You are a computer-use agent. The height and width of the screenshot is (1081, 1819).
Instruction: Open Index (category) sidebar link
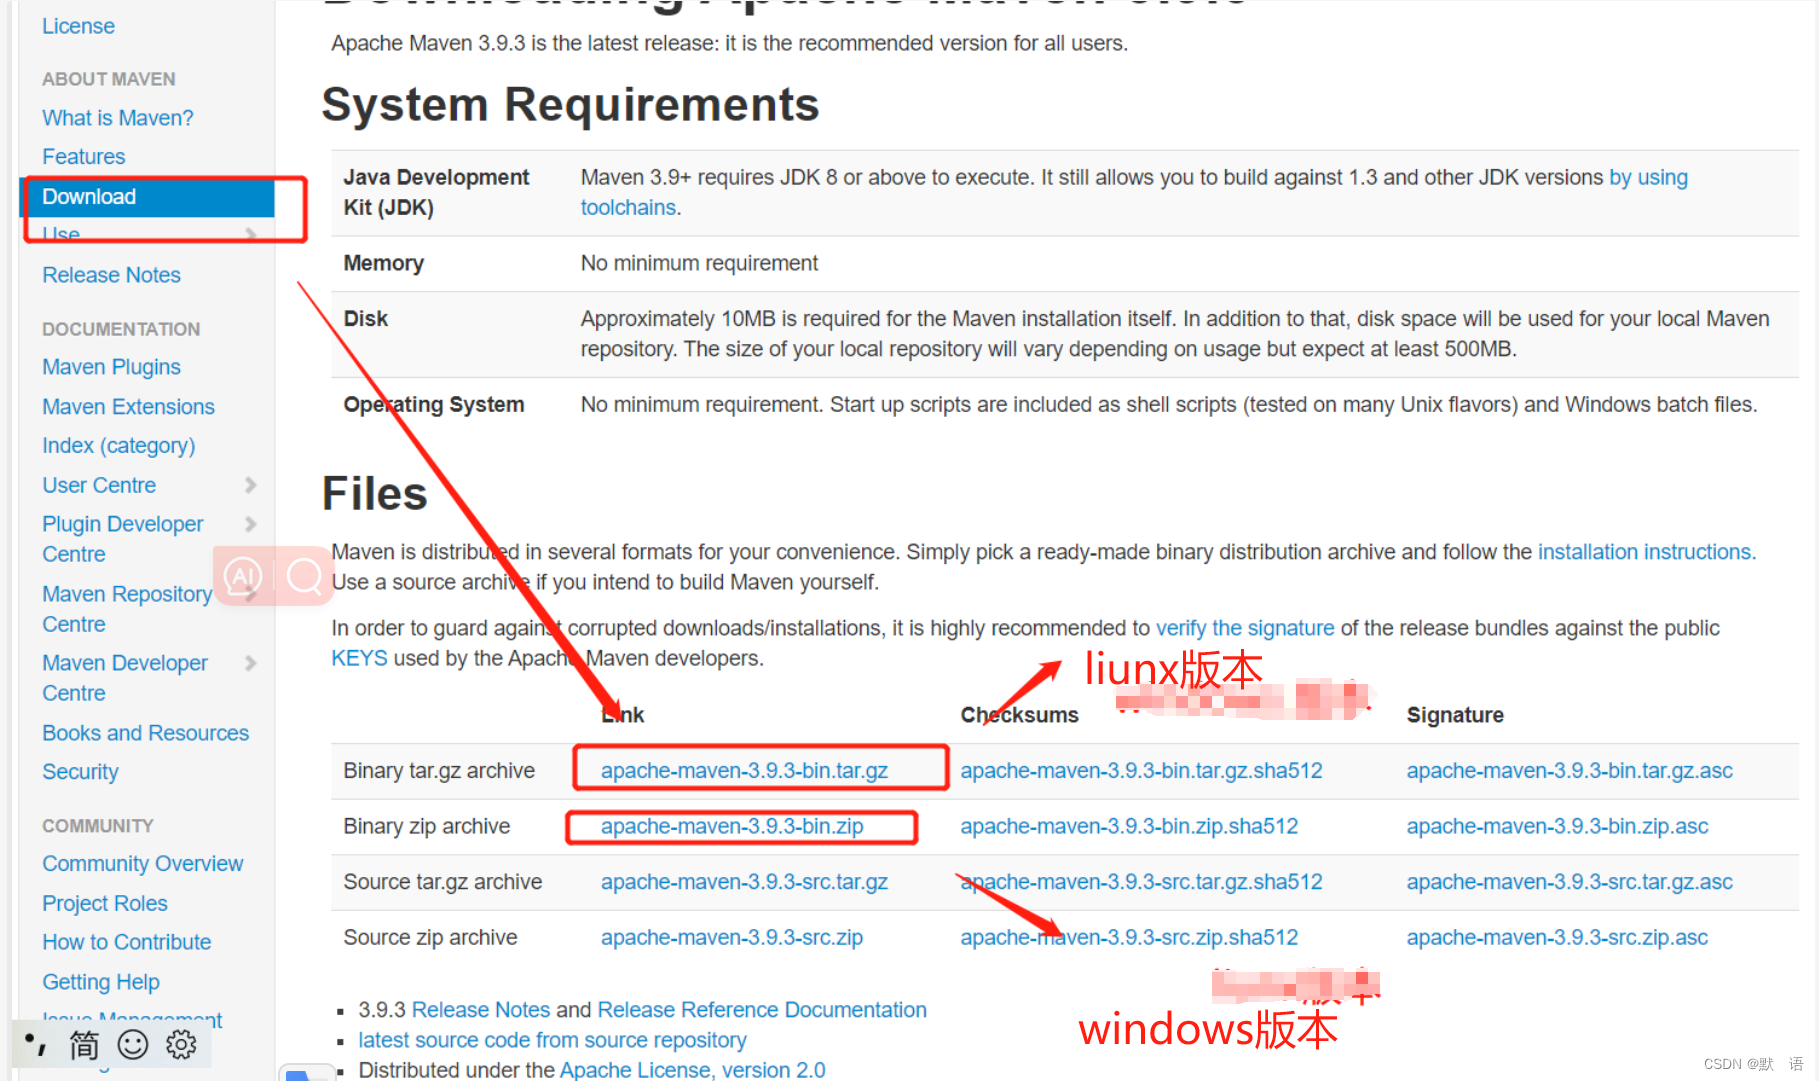click(x=119, y=446)
